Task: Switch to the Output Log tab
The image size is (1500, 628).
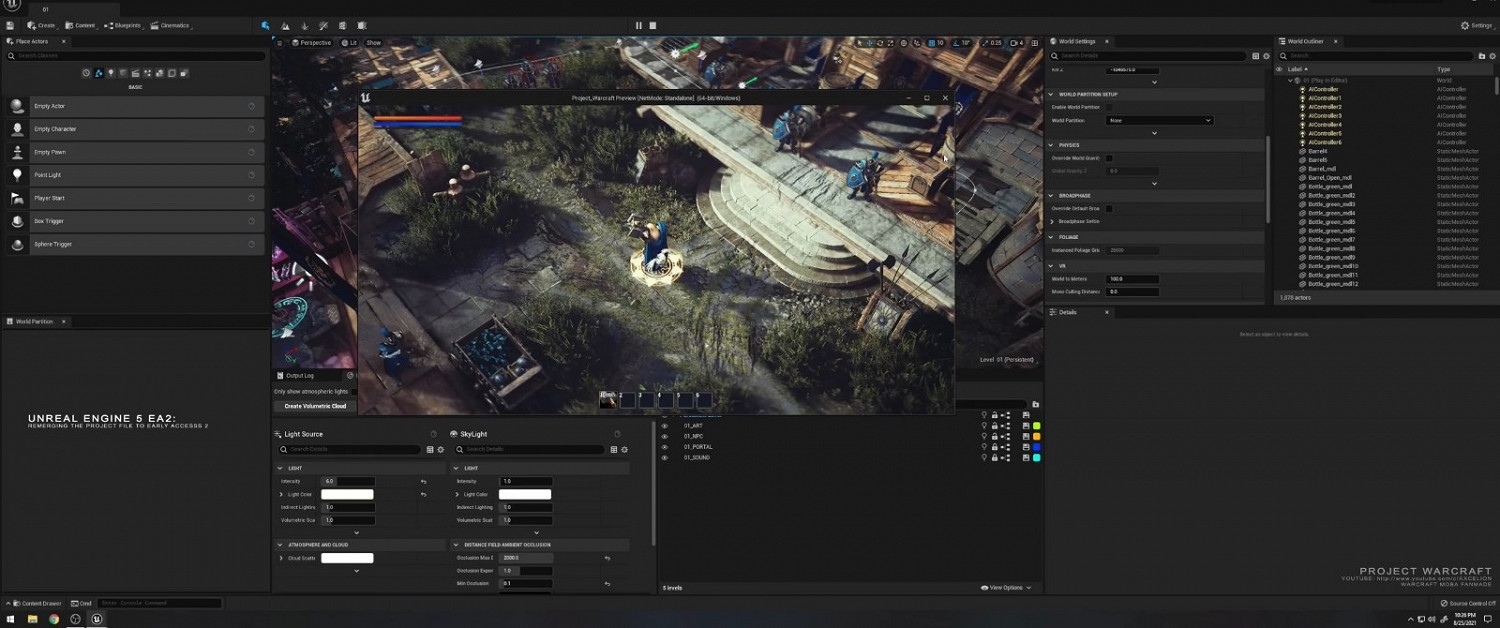Action: click(x=298, y=375)
